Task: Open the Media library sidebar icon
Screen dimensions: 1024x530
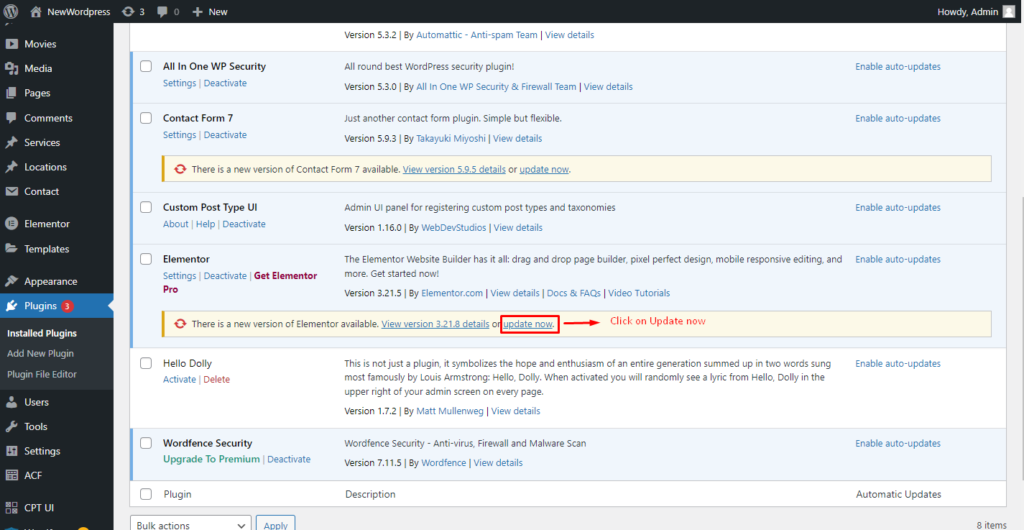Action: coord(12,69)
